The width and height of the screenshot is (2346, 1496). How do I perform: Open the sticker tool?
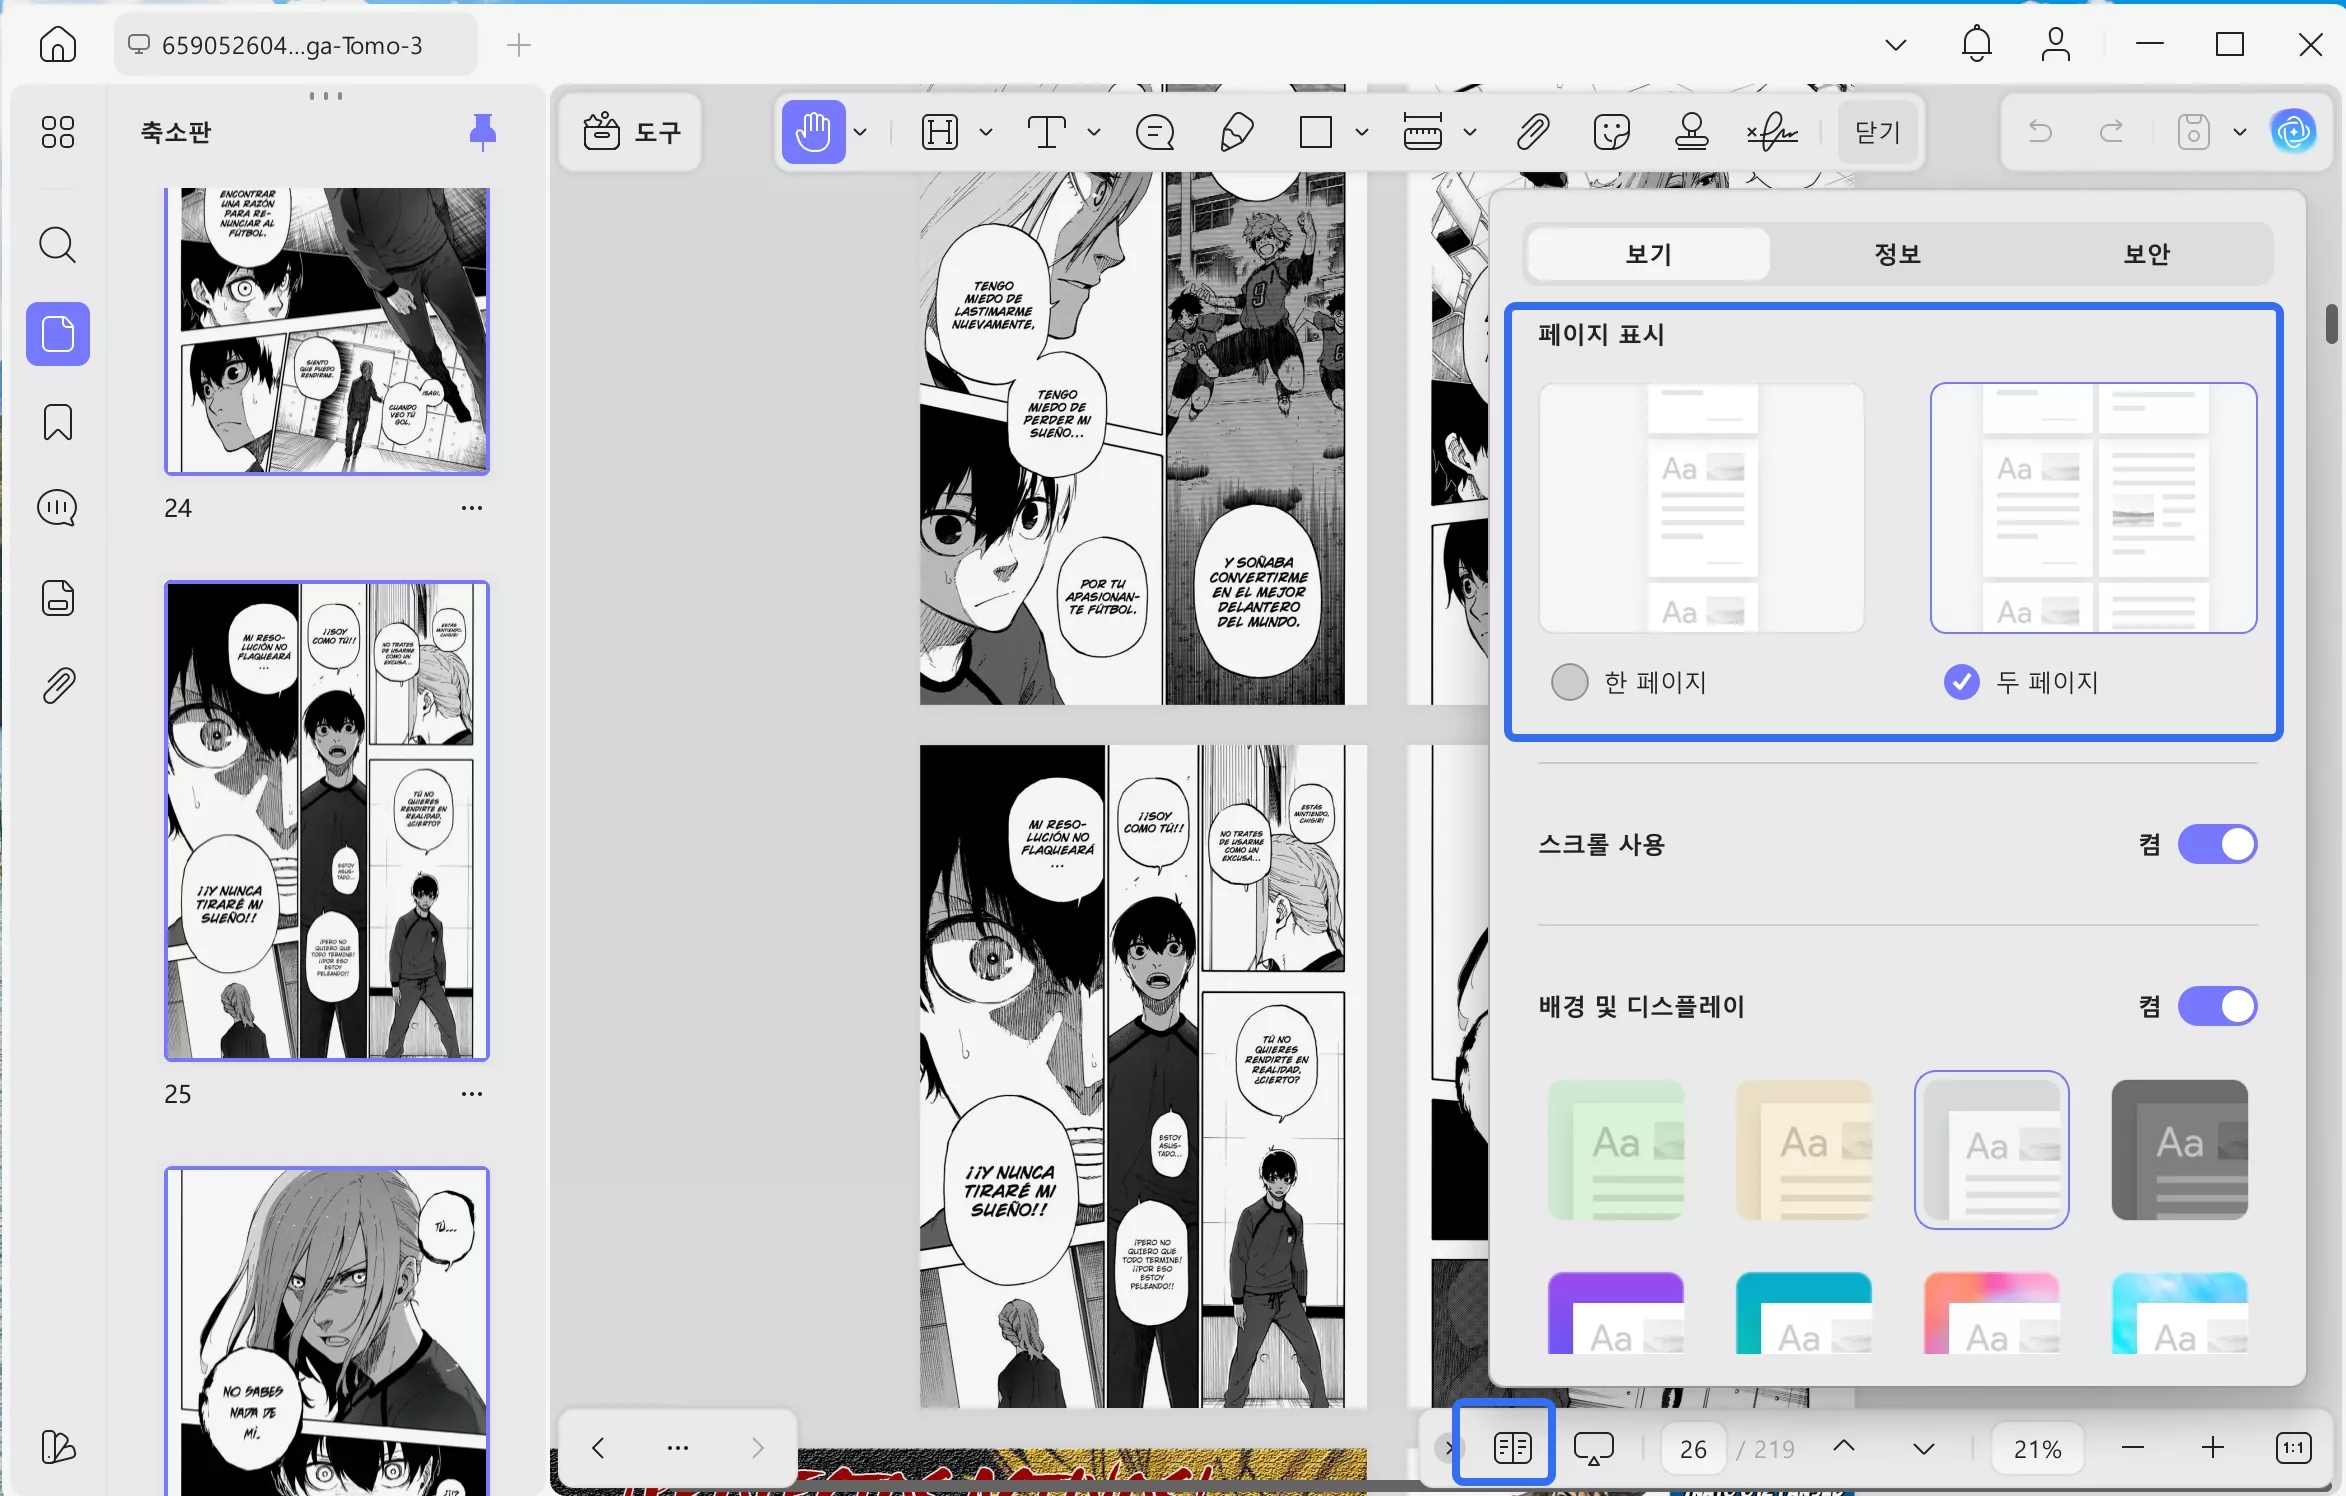[1612, 132]
